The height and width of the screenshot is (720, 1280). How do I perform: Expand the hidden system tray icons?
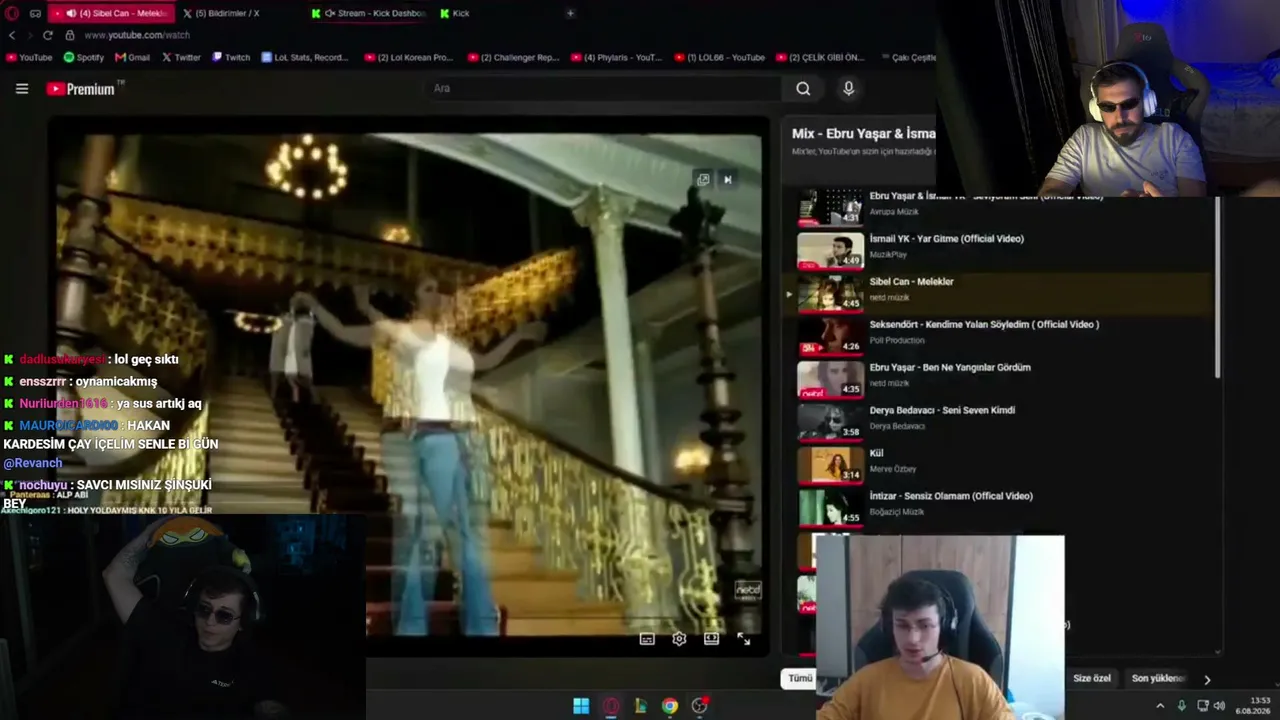[x=1160, y=706]
